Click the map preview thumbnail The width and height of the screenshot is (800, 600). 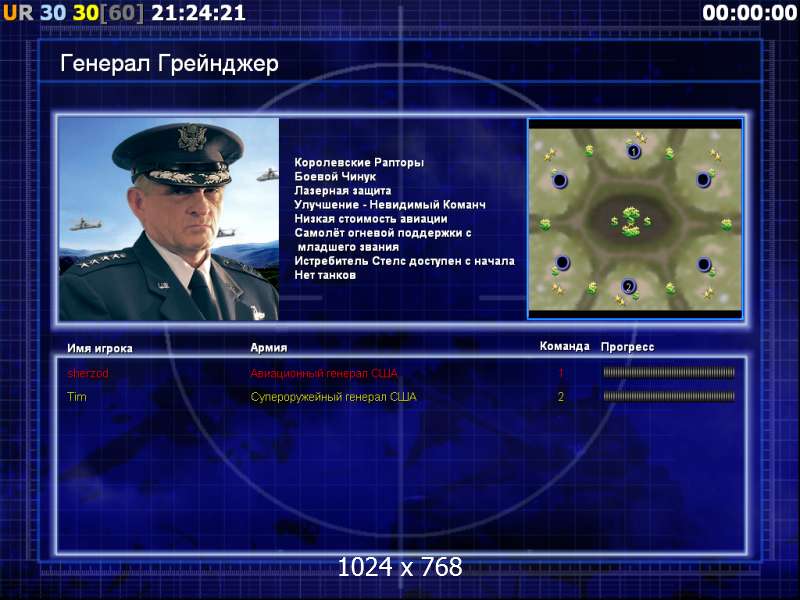[x=635, y=218]
